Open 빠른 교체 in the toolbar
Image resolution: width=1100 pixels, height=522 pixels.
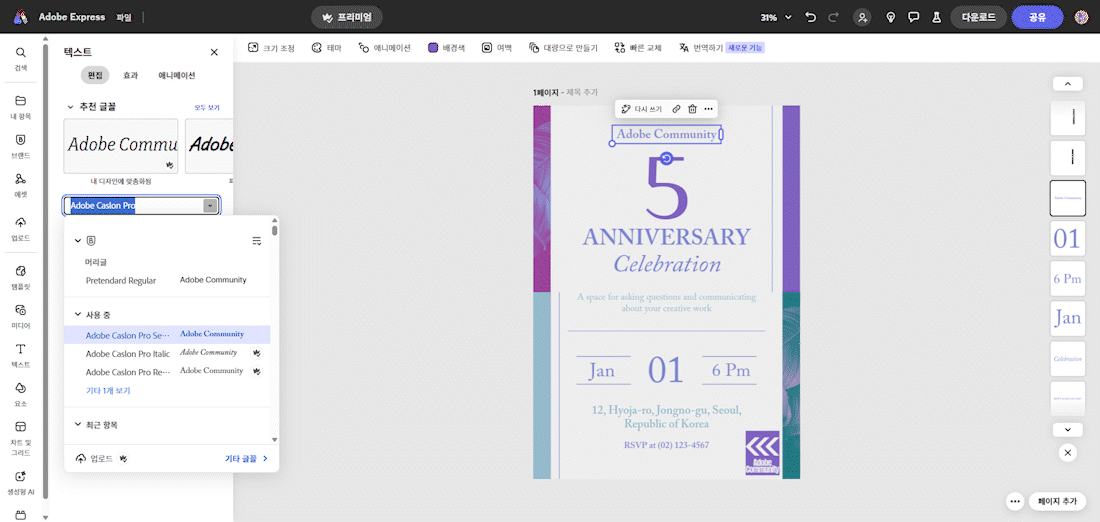(638, 48)
